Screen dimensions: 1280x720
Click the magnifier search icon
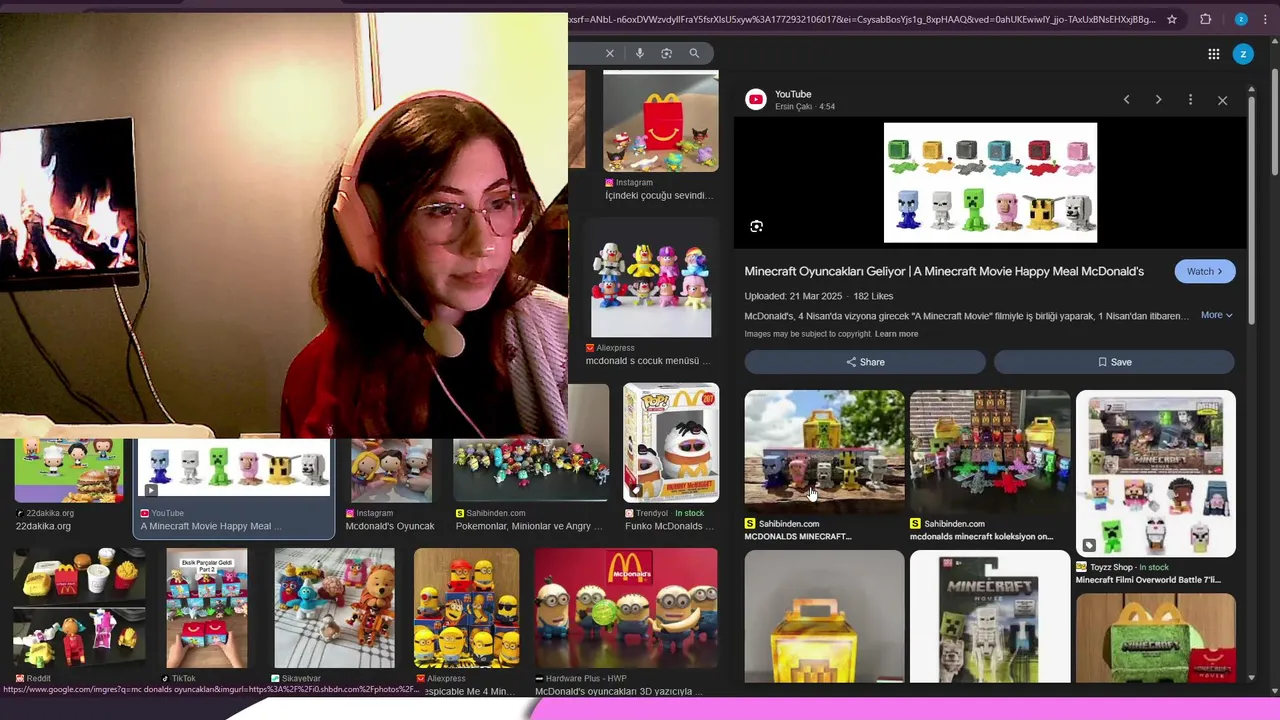coord(695,53)
